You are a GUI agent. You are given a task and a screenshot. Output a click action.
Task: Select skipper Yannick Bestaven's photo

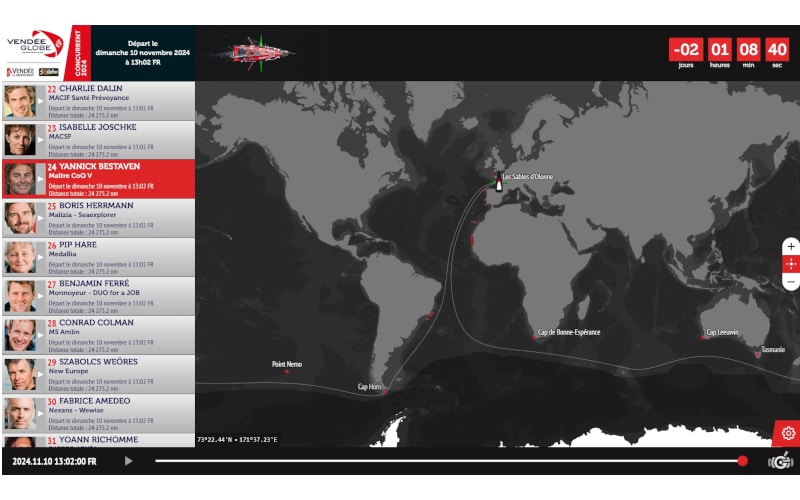coord(20,179)
